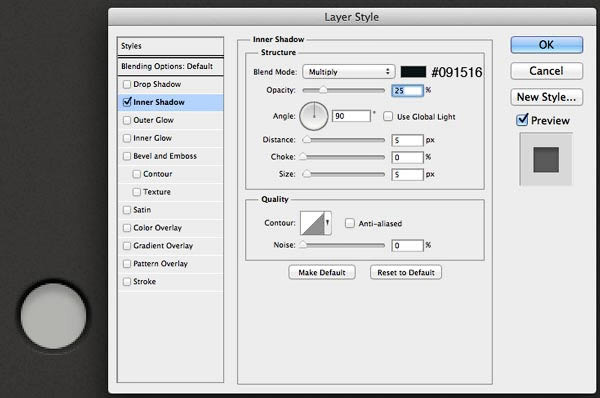The width and height of the screenshot is (600, 398).
Task: Click the style preview thumbnail square
Action: pyautogui.click(x=546, y=160)
